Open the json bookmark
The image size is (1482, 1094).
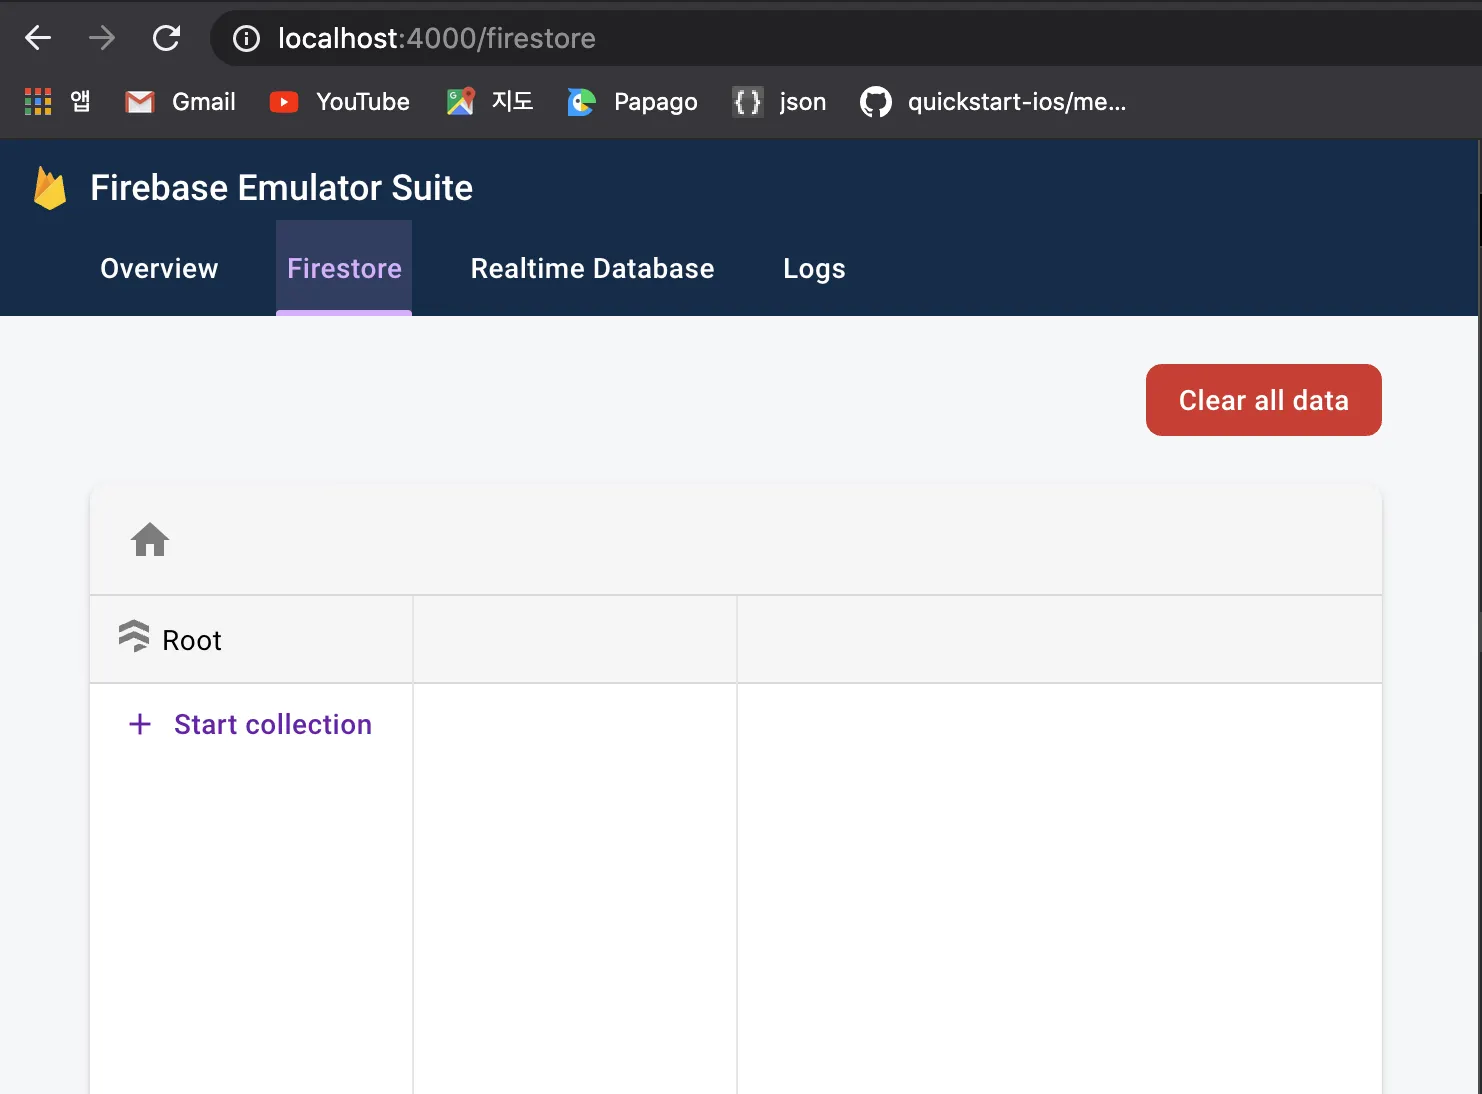pyautogui.click(x=779, y=101)
